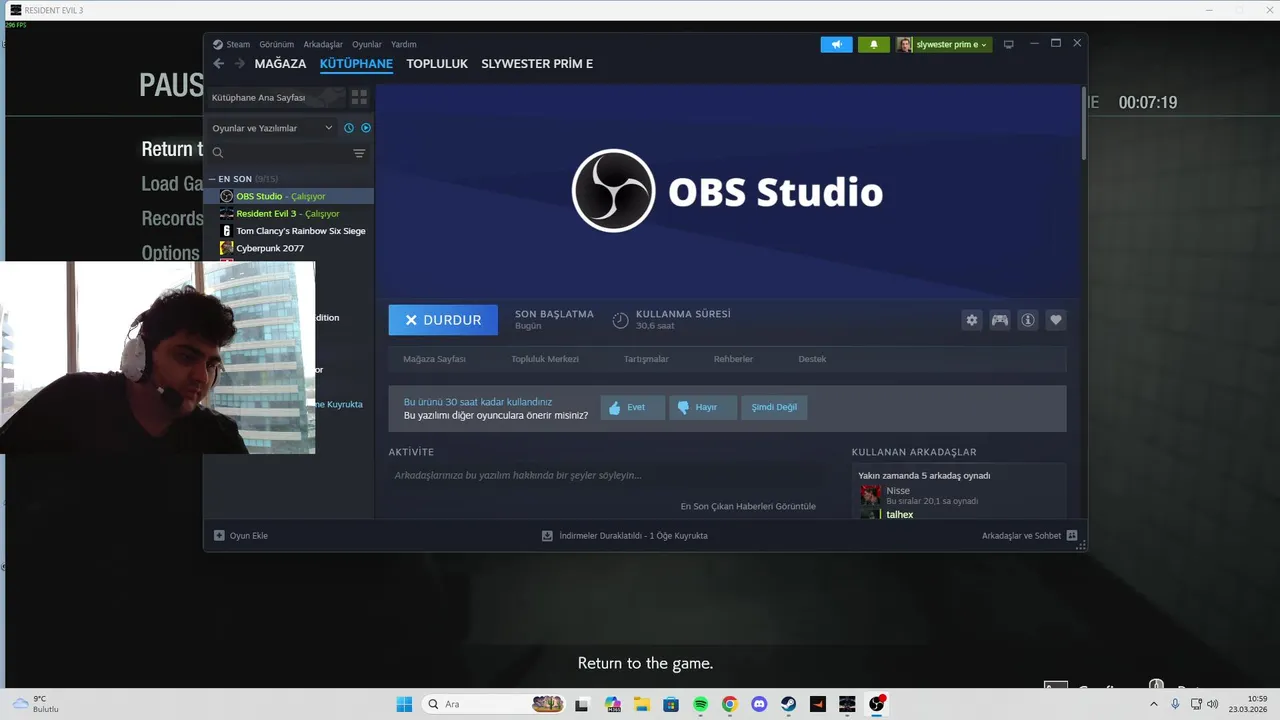
Task: Select Tom Clancy's Rainbow Six Siege
Action: [x=288, y=231]
